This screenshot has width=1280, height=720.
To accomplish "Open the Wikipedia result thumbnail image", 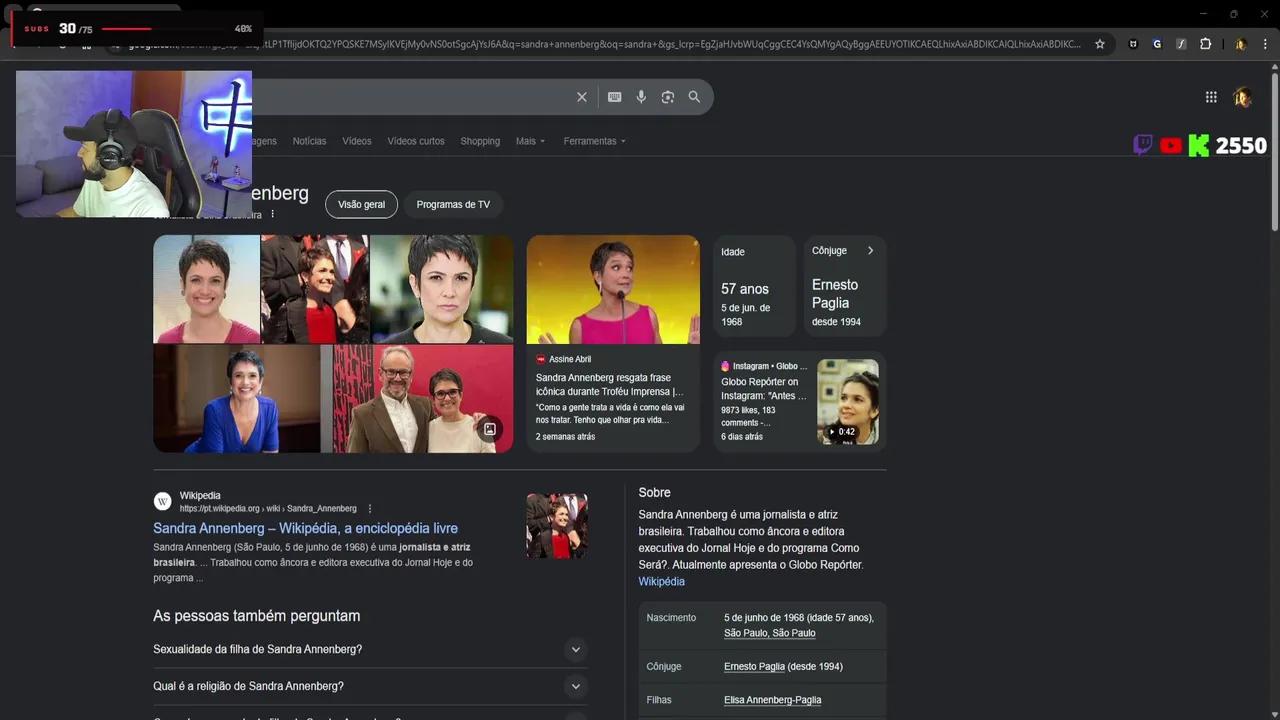I will tap(557, 526).
